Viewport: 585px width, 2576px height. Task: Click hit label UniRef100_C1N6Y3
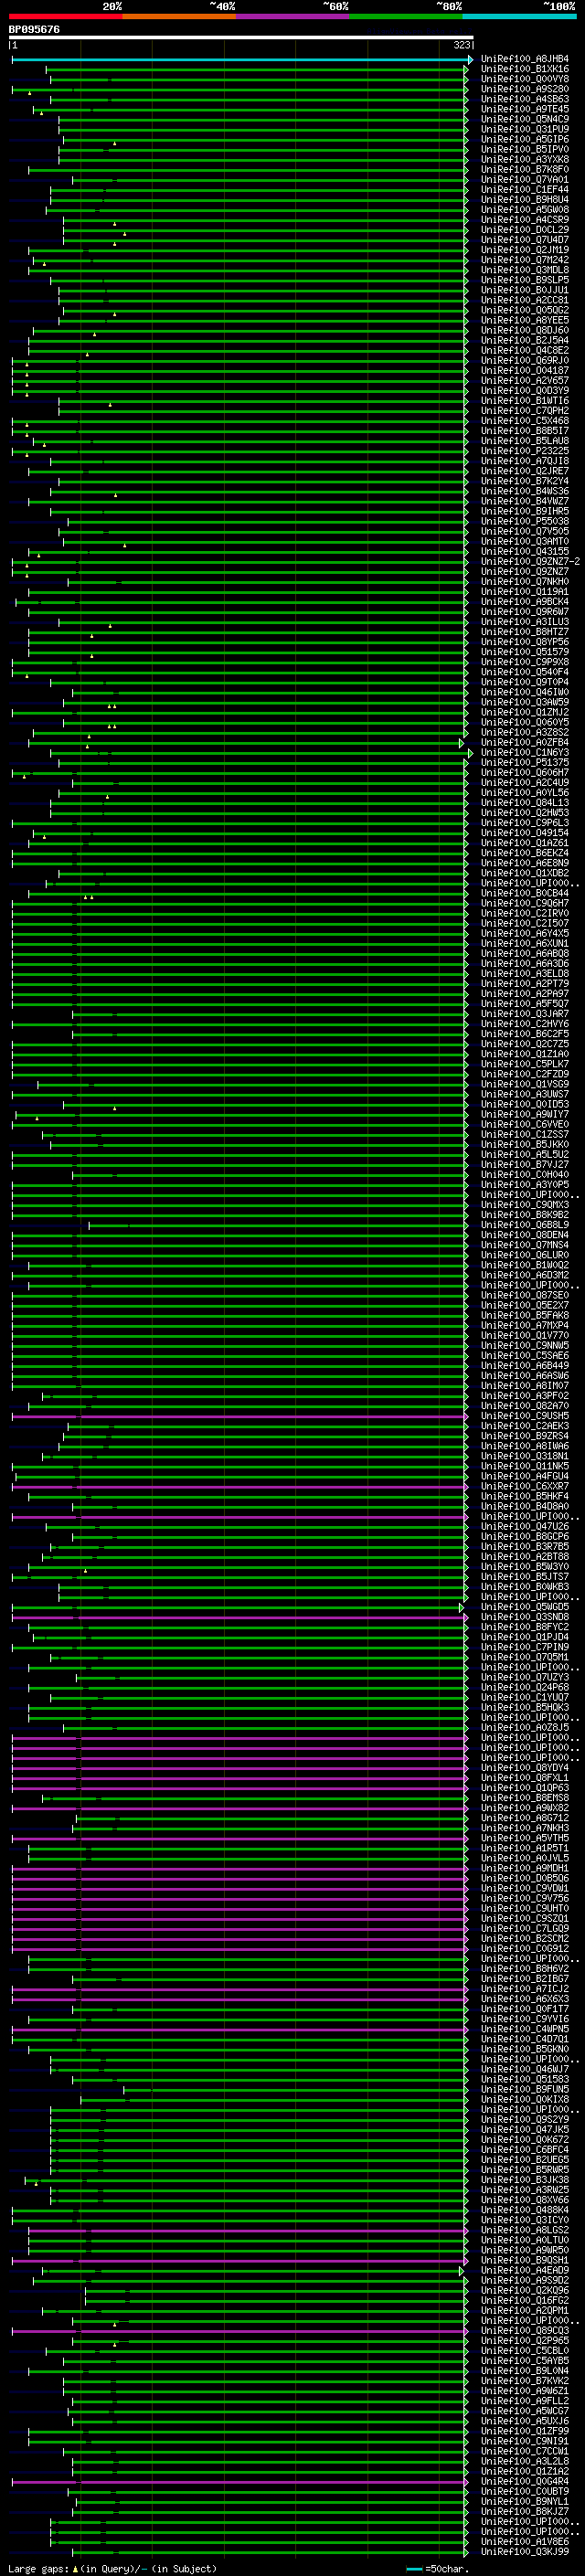(525, 753)
